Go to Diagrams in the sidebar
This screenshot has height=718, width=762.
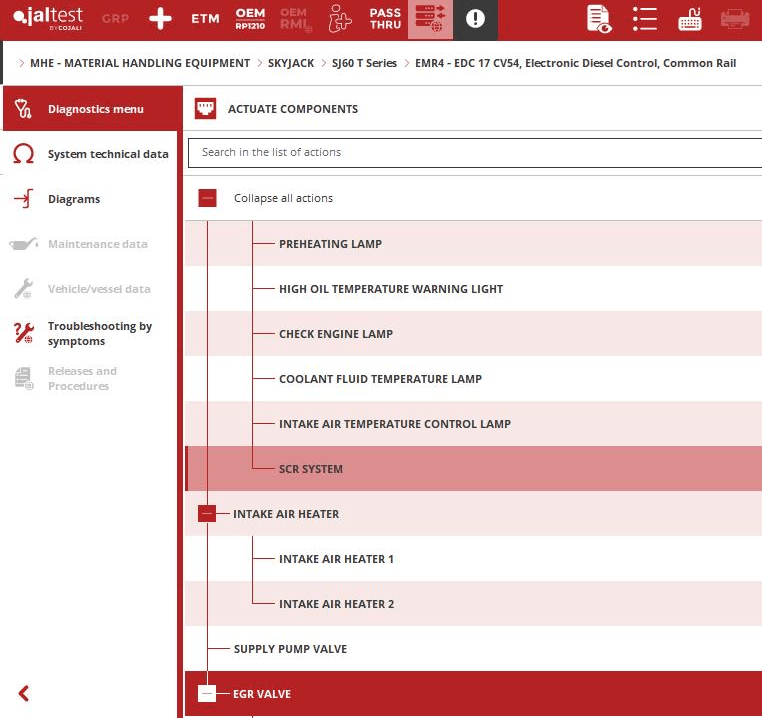coord(74,199)
